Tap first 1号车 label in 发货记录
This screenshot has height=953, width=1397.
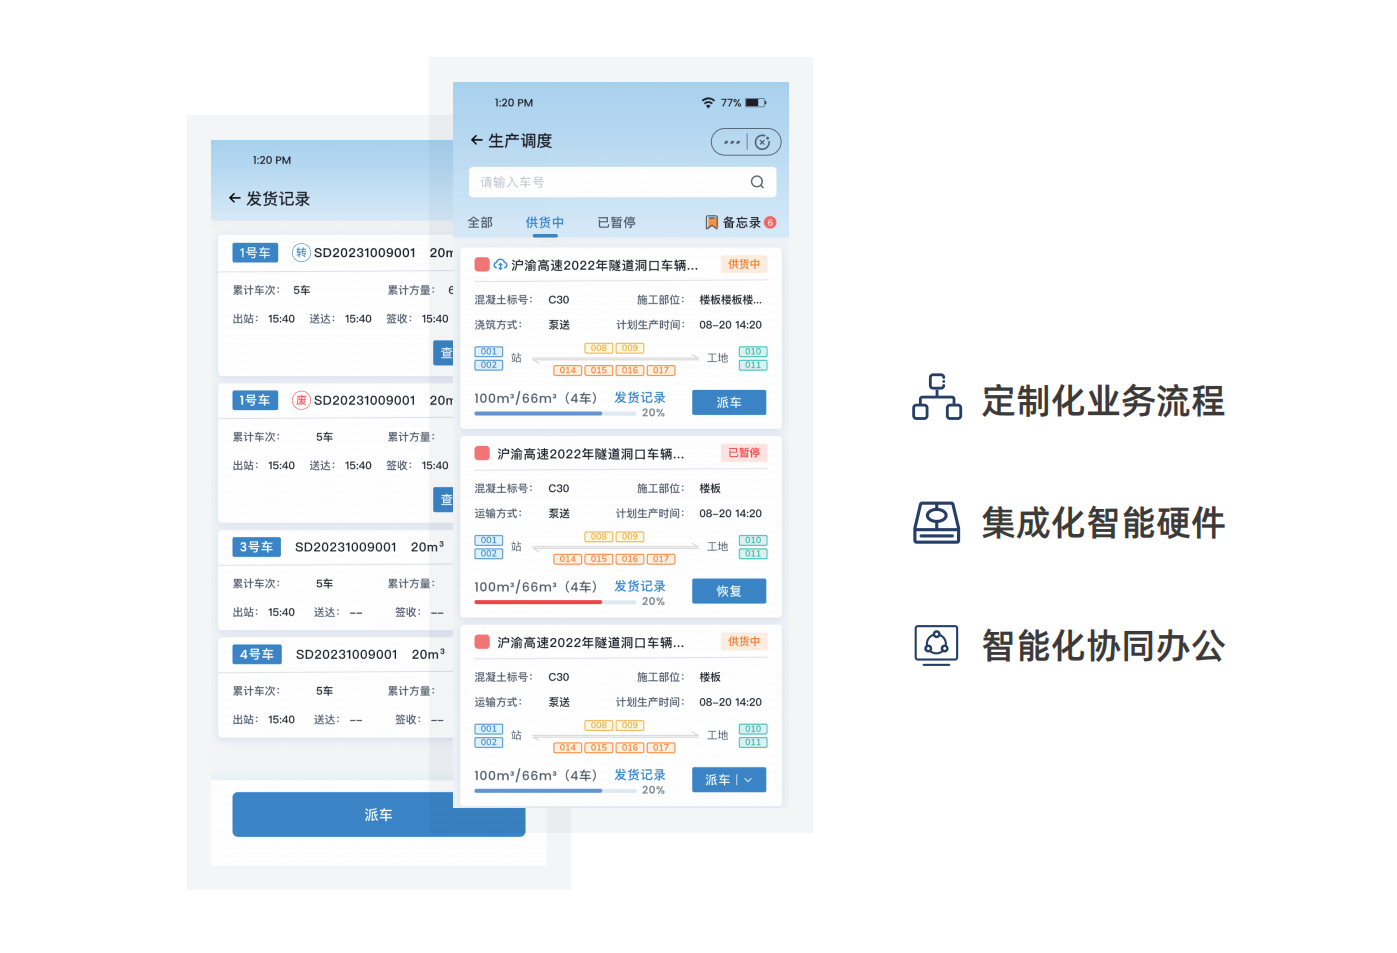[x=255, y=253]
